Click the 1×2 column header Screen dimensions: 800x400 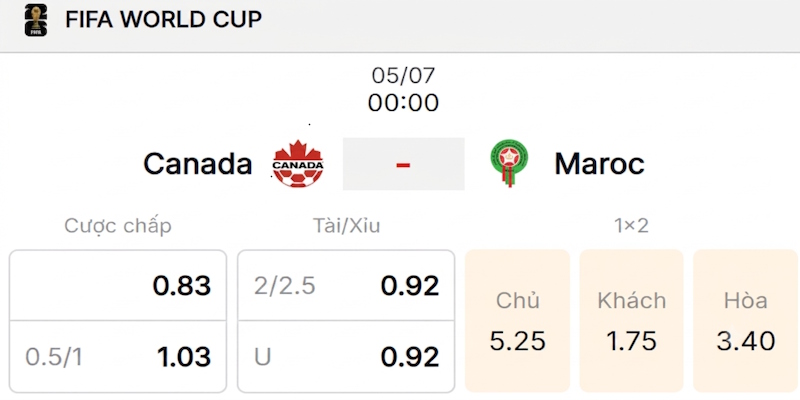[632, 226]
